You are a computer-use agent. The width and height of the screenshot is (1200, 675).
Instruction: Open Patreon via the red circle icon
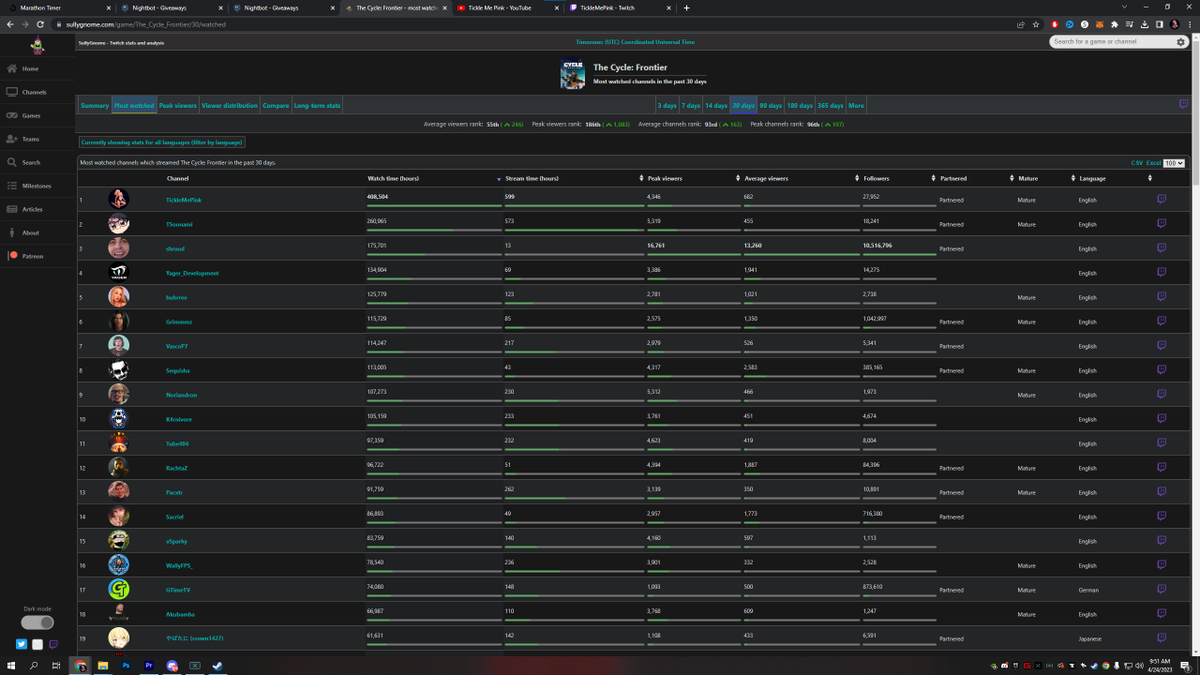(12, 256)
